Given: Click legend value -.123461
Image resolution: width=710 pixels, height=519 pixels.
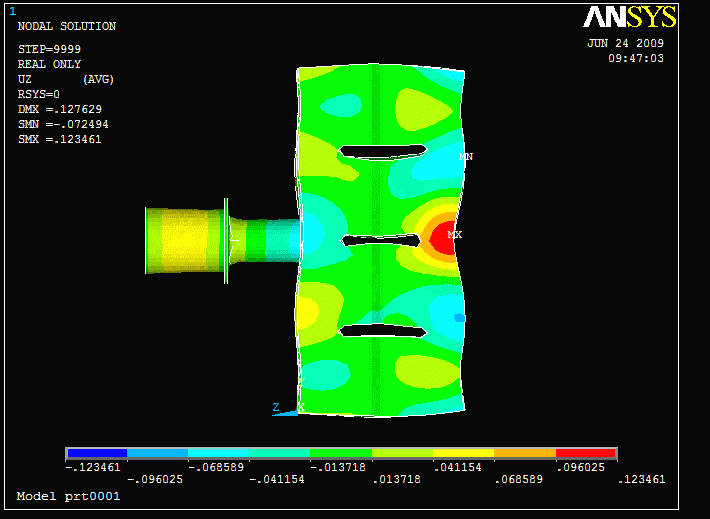Looking at the screenshot, I should click(x=93, y=467).
